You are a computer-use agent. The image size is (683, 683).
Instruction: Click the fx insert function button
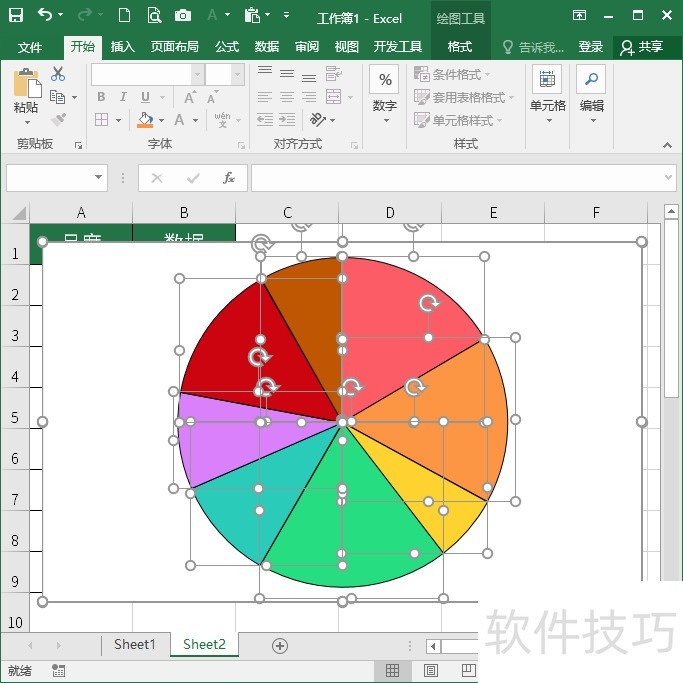click(x=229, y=178)
